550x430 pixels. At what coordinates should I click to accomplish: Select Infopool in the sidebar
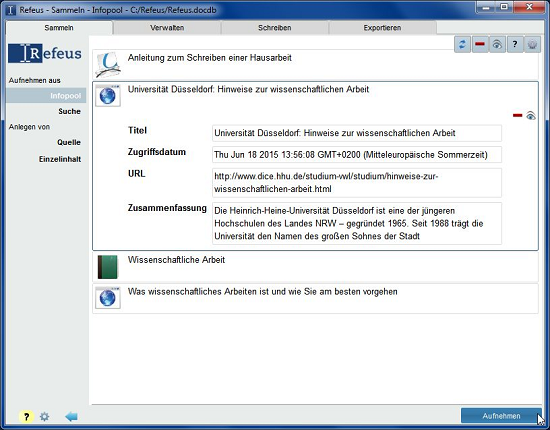click(46, 95)
